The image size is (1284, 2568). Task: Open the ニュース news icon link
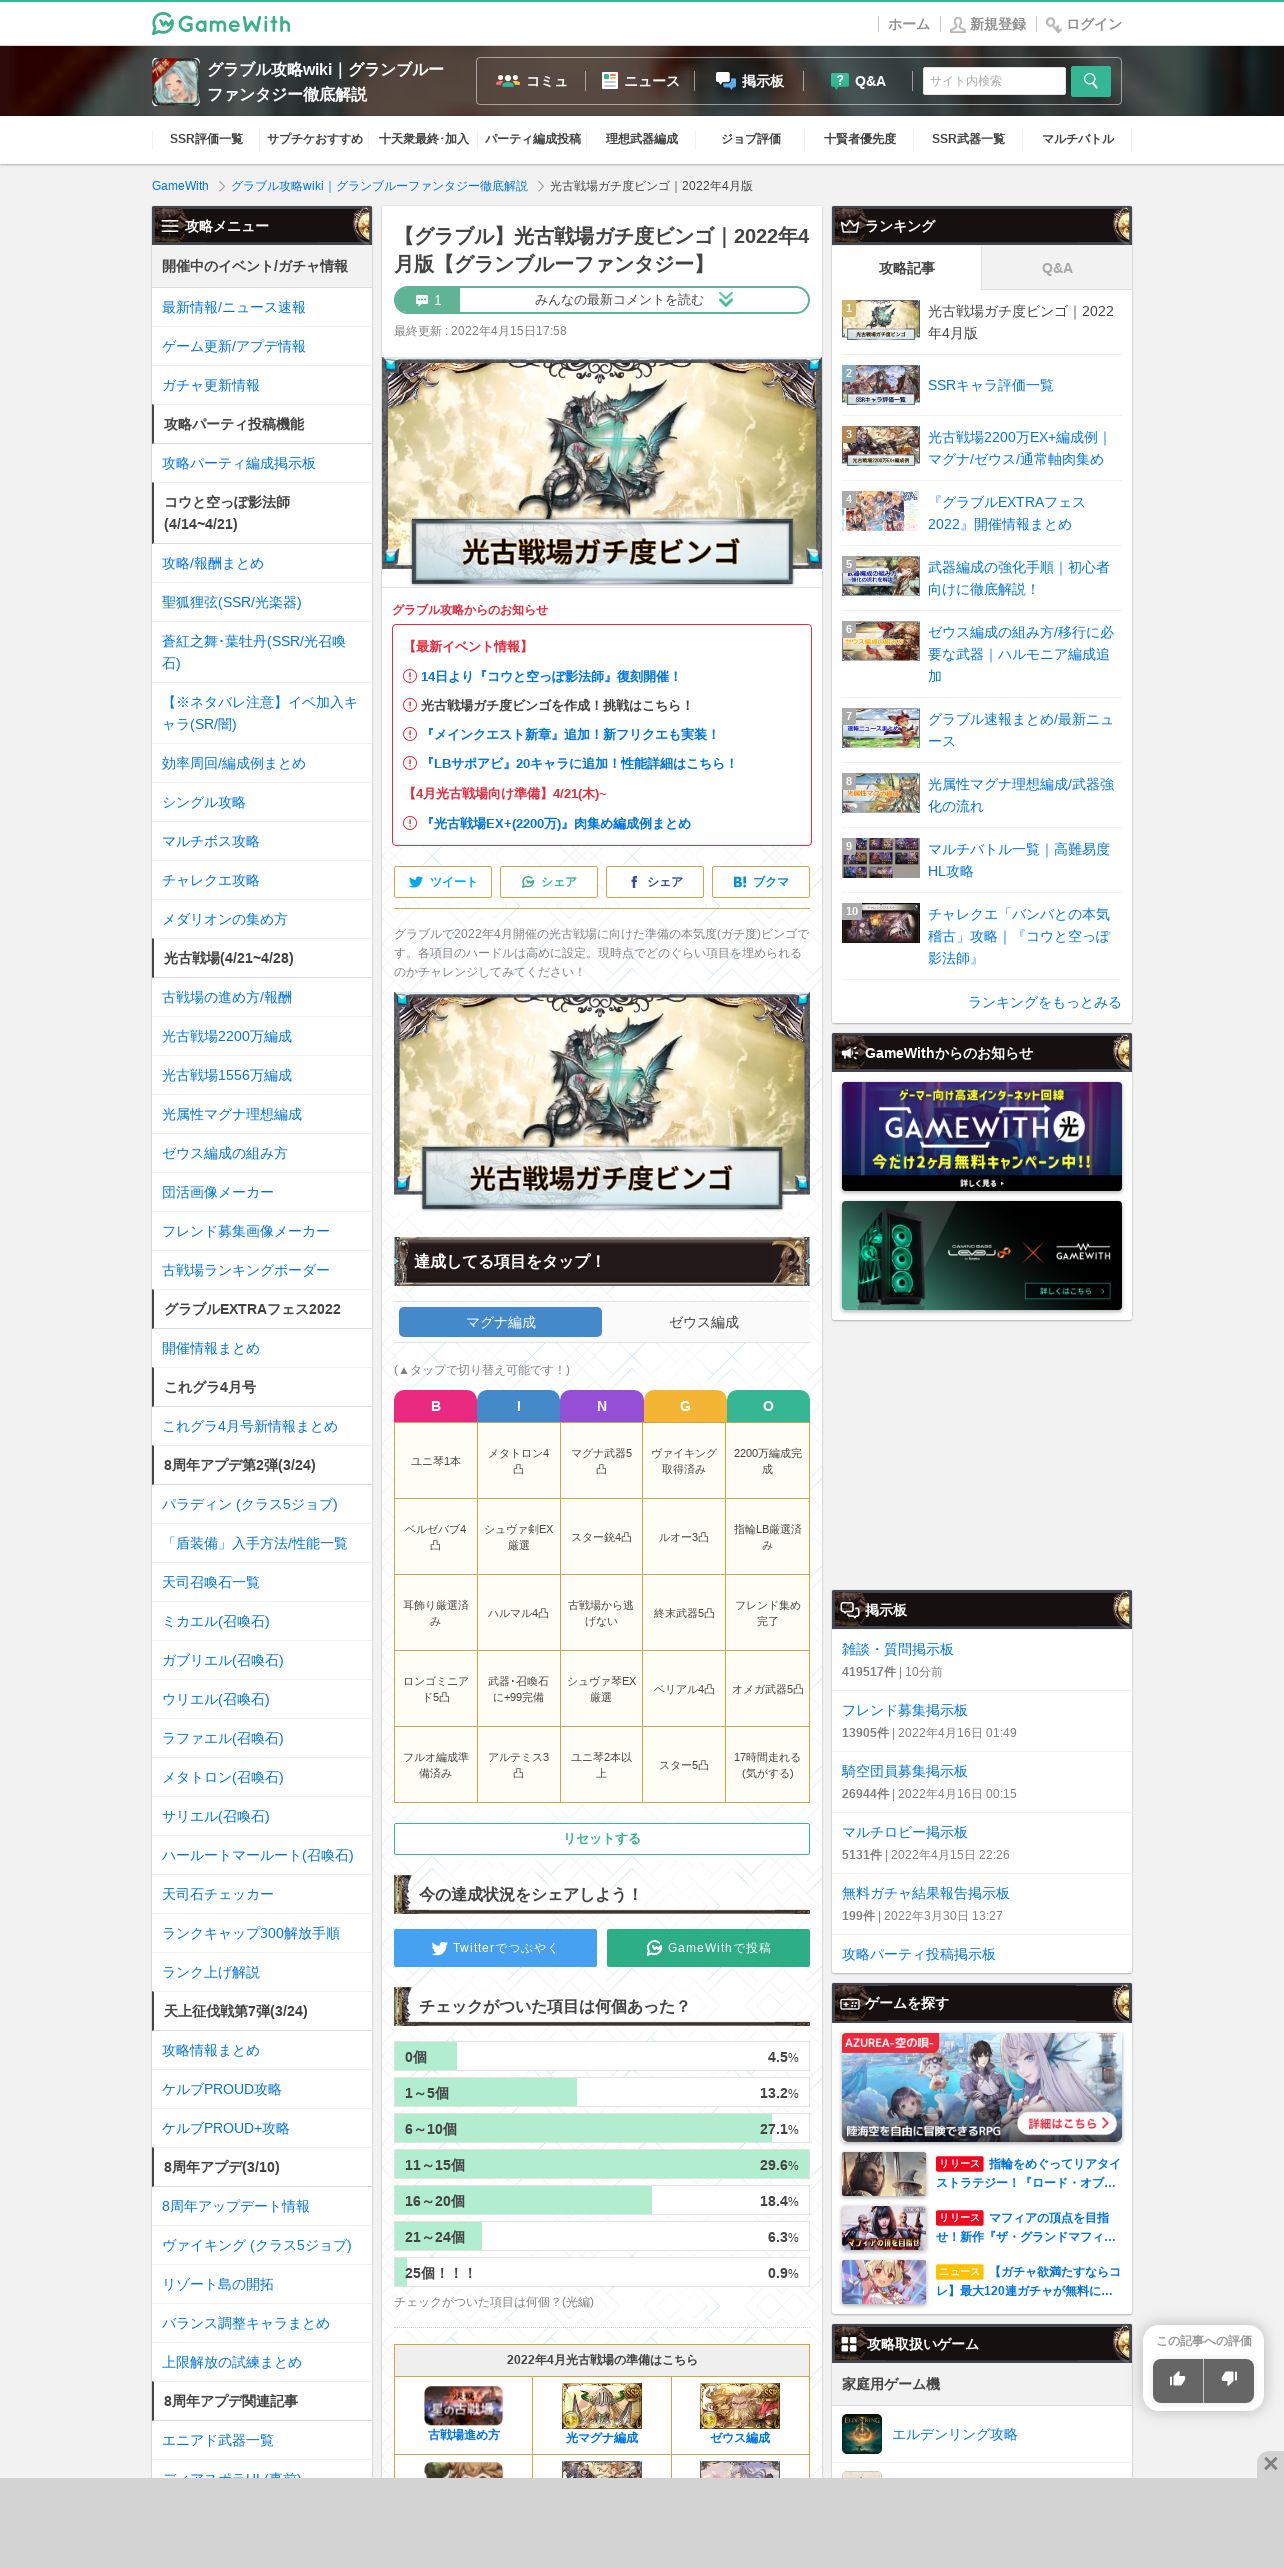[640, 81]
